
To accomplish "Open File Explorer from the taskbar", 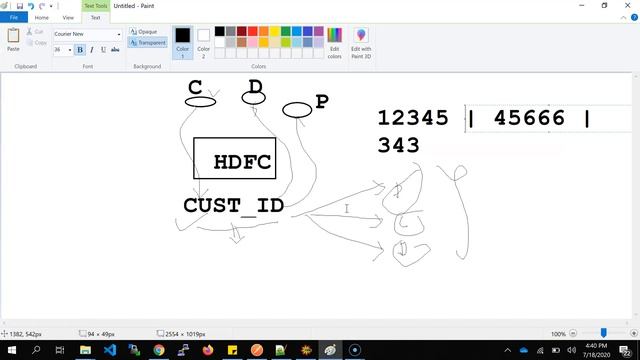I will click(85, 350).
